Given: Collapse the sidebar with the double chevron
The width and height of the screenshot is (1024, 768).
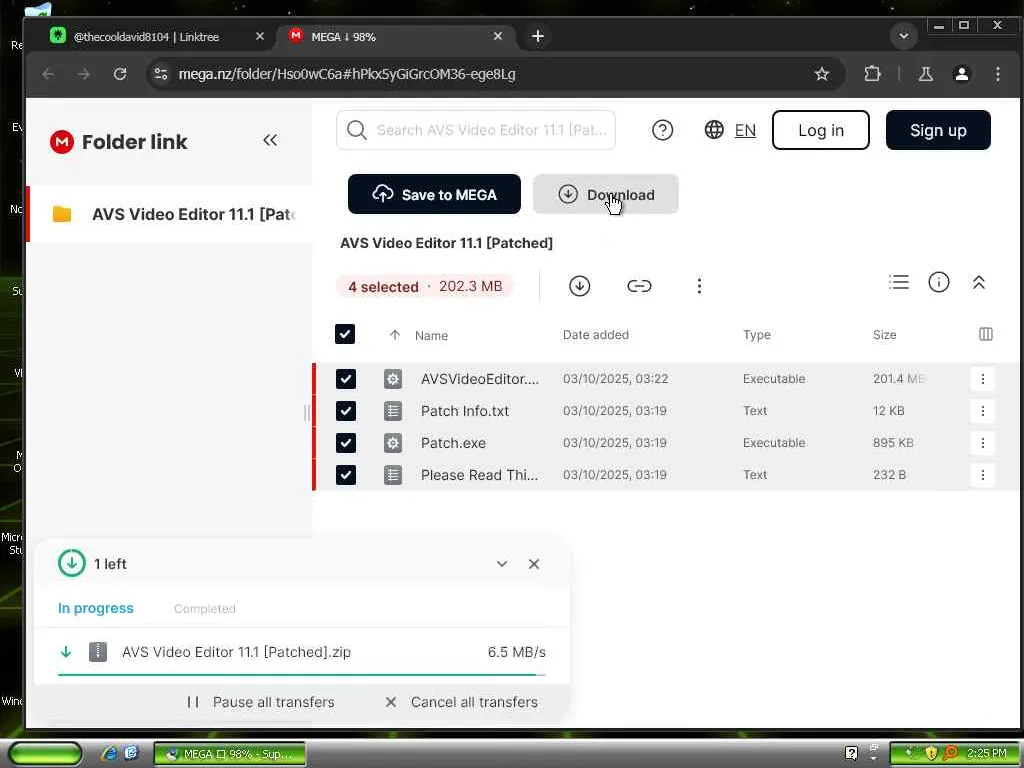Looking at the screenshot, I should tap(270, 140).
